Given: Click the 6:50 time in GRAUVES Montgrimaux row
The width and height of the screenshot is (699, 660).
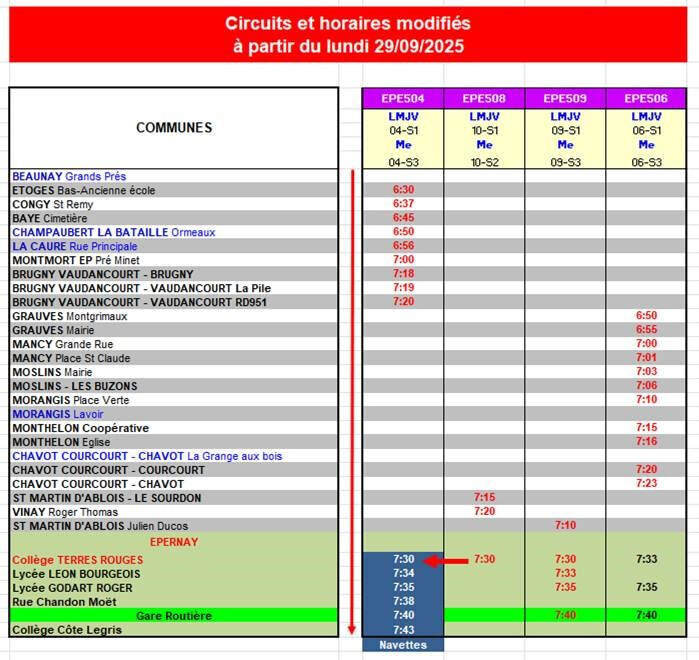Looking at the screenshot, I should (x=646, y=316).
